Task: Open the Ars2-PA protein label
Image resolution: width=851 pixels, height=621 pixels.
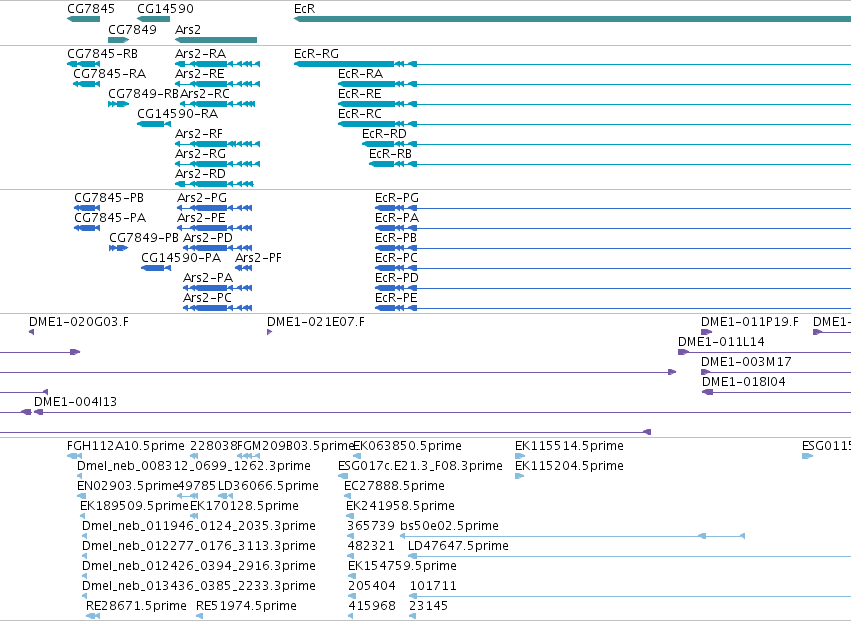Action: click(x=208, y=278)
